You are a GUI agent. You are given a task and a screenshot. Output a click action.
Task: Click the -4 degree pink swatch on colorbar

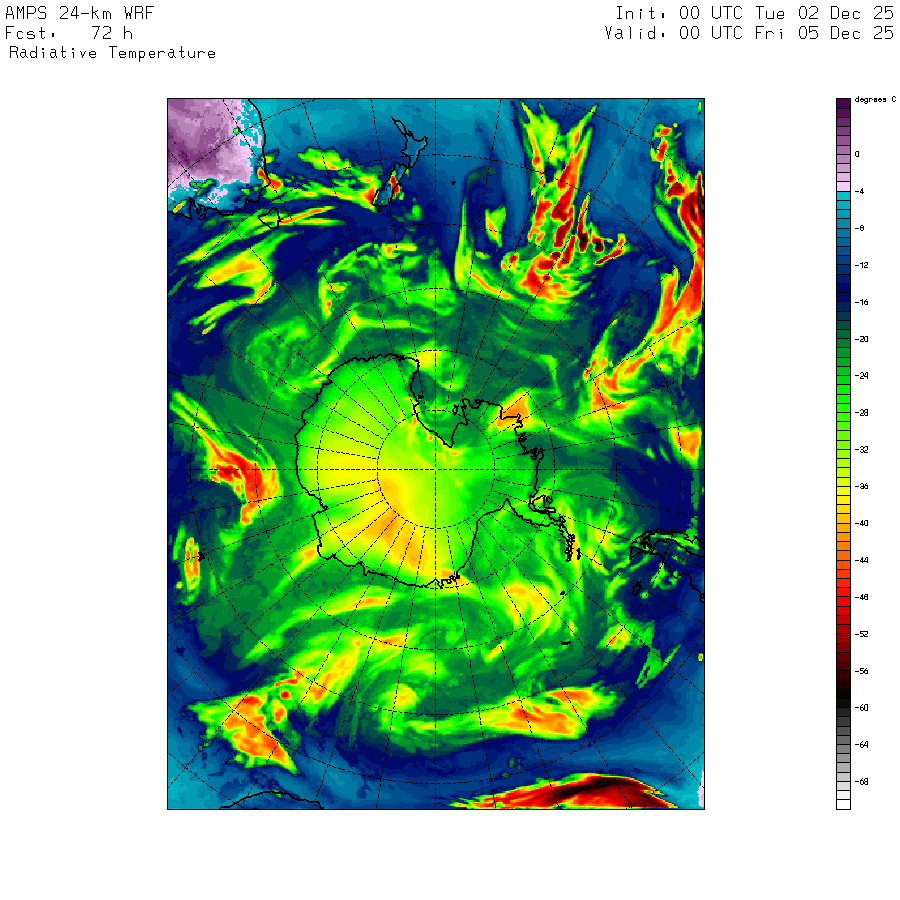click(x=843, y=187)
